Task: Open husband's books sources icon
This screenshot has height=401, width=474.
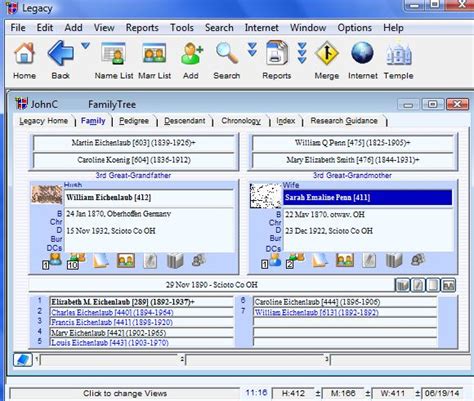Action: click(175, 260)
